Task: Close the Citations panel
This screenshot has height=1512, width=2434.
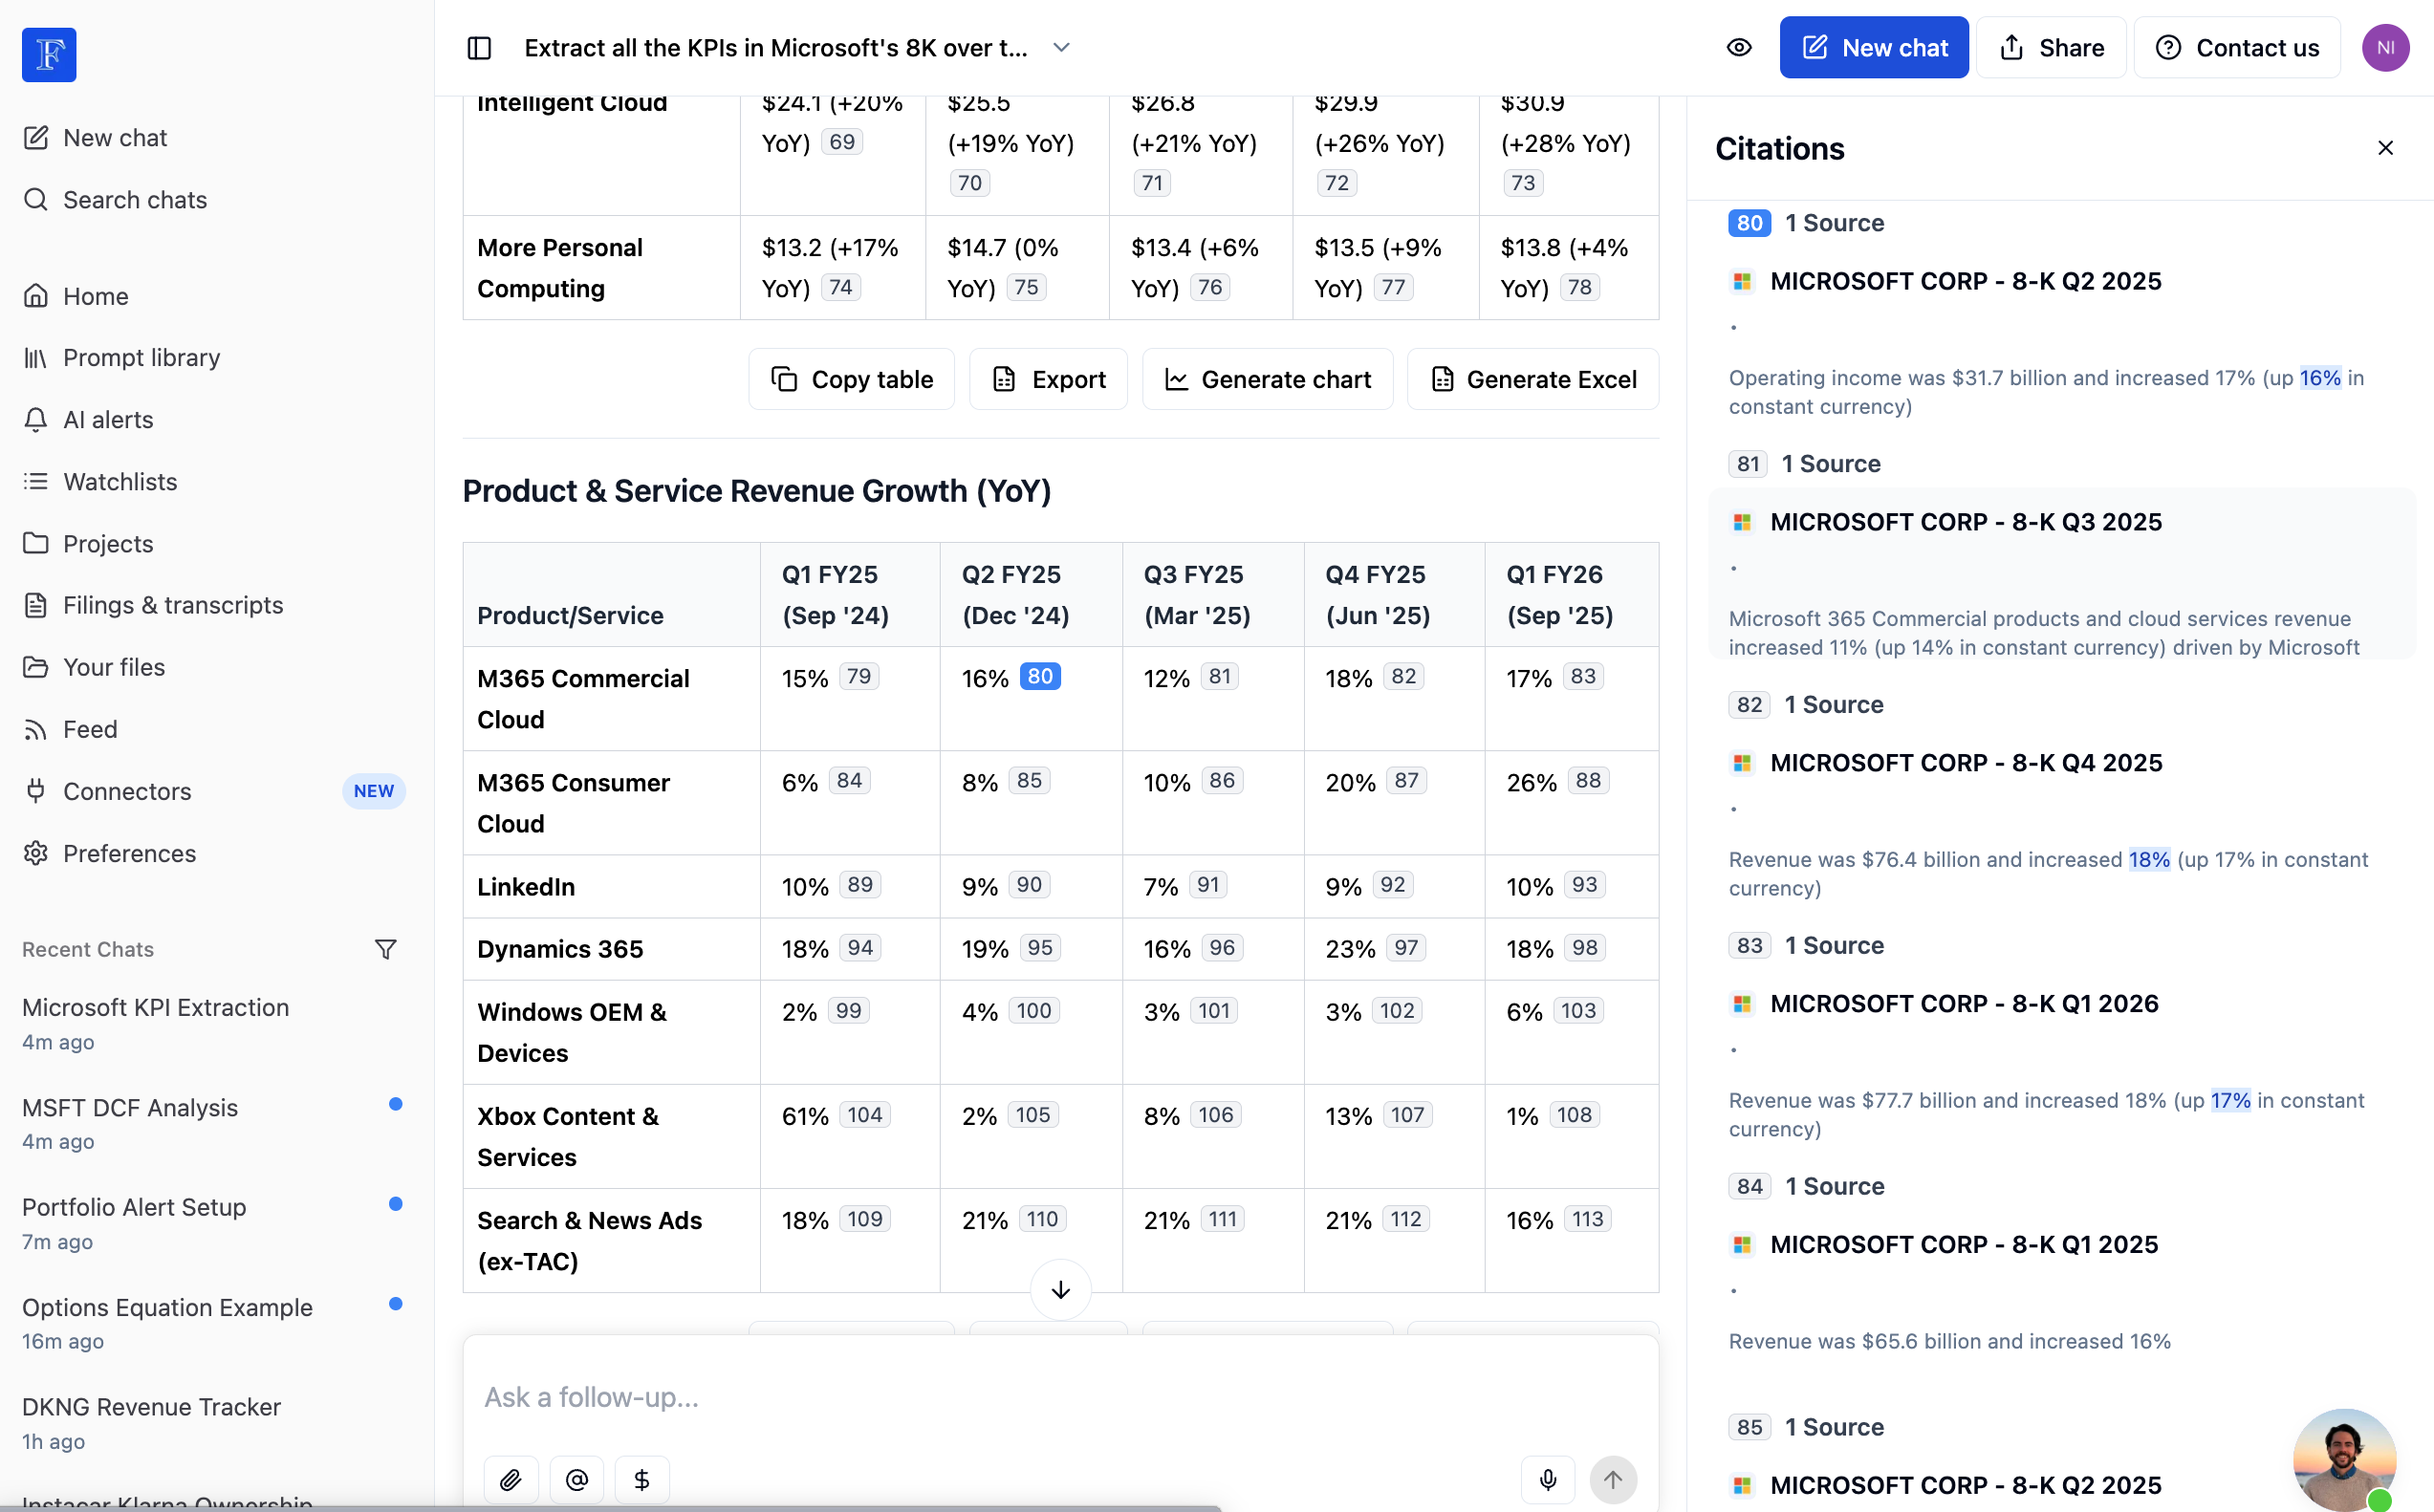Action: (2385, 148)
